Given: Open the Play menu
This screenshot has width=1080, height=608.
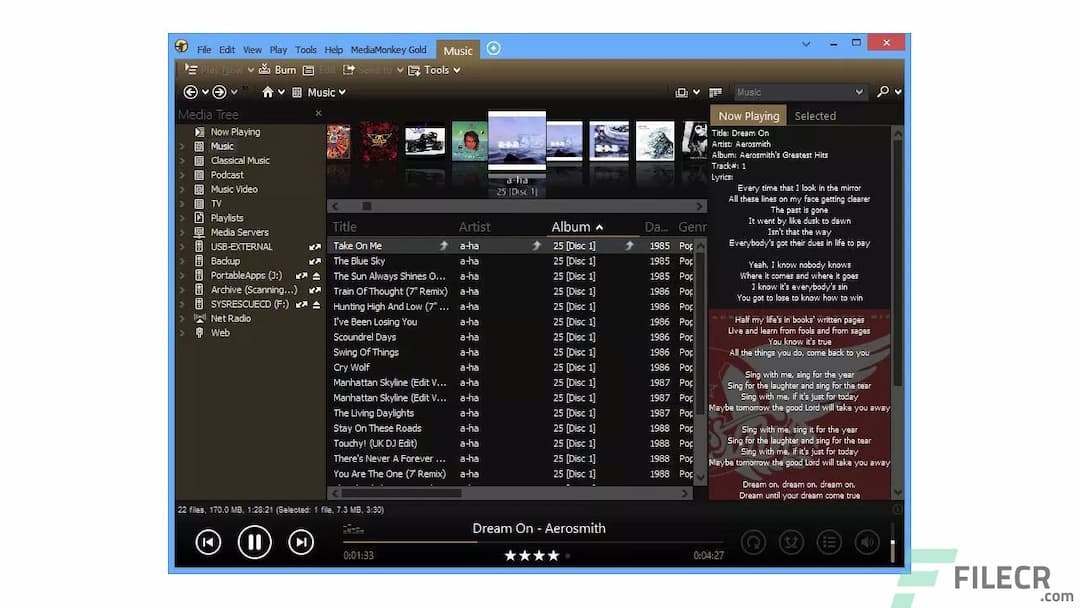Looking at the screenshot, I should [278, 48].
